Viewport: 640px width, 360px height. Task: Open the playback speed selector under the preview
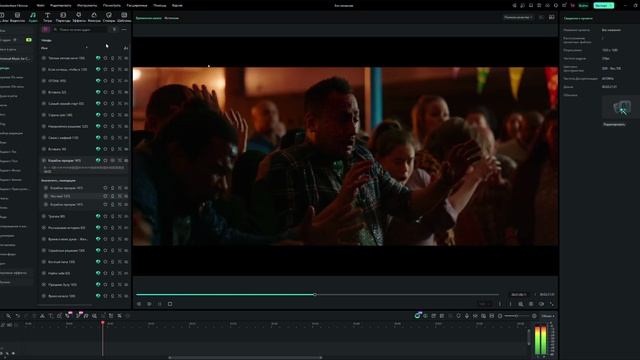(x=484, y=304)
